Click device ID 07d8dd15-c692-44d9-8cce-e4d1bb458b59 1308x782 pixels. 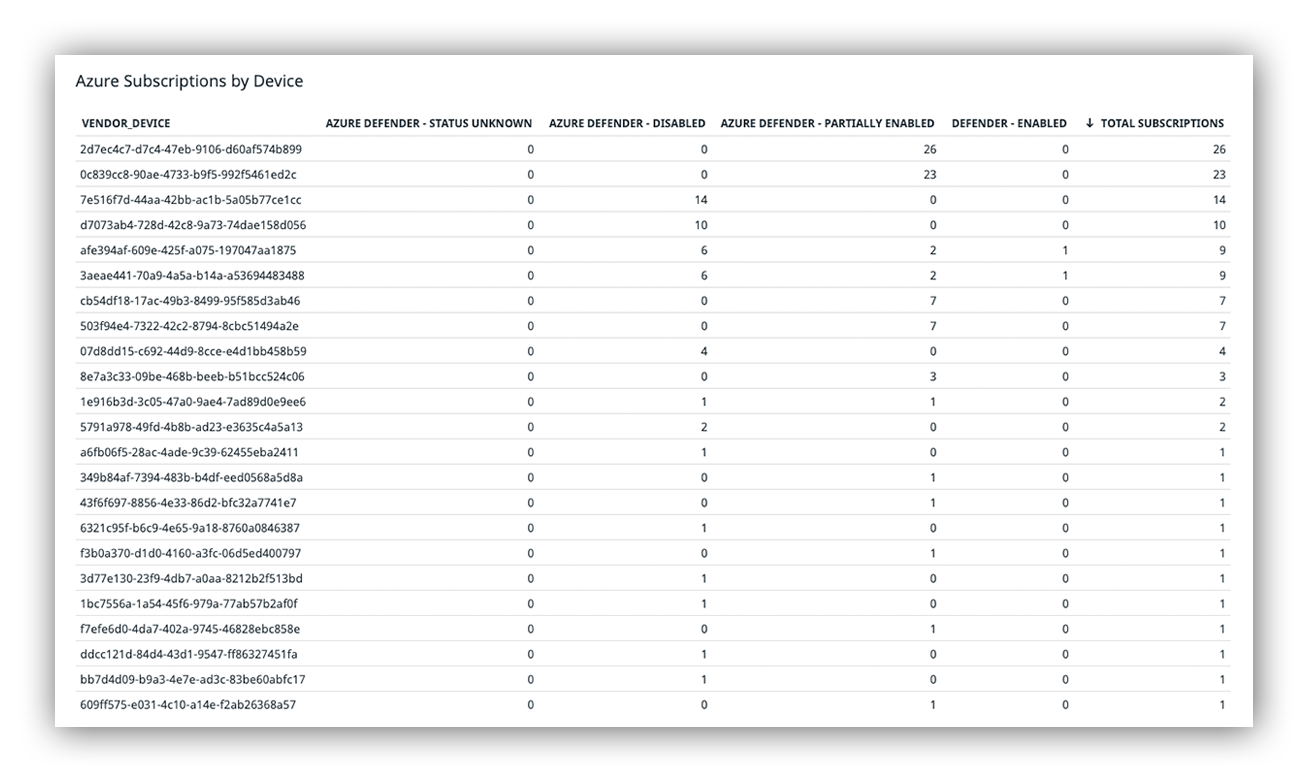click(x=193, y=352)
